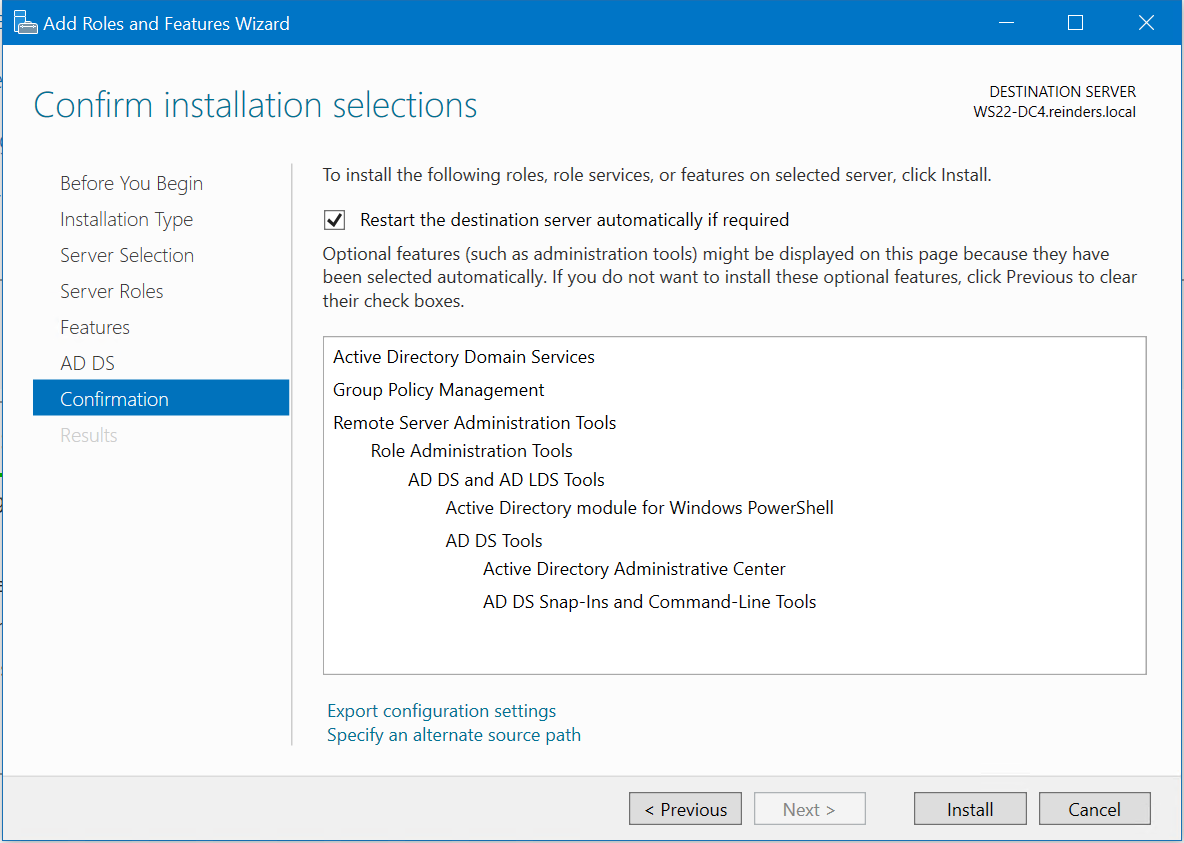Select Active Directory Domain Services in the list
Image resolution: width=1184 pixels, height=843 pixels.
coord(463,357)
